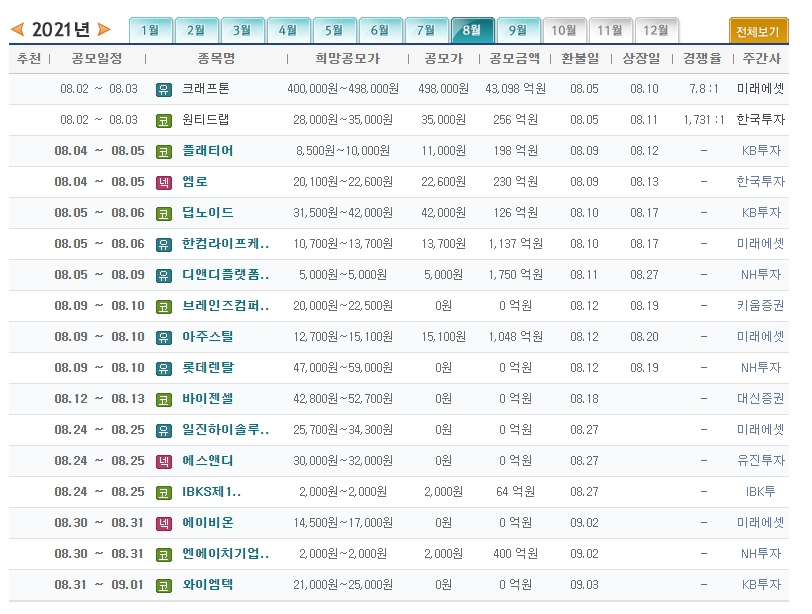Screen dimensions: 812x614
Task: Open the 3월 month tab
Action: click(x=242, y=30)
